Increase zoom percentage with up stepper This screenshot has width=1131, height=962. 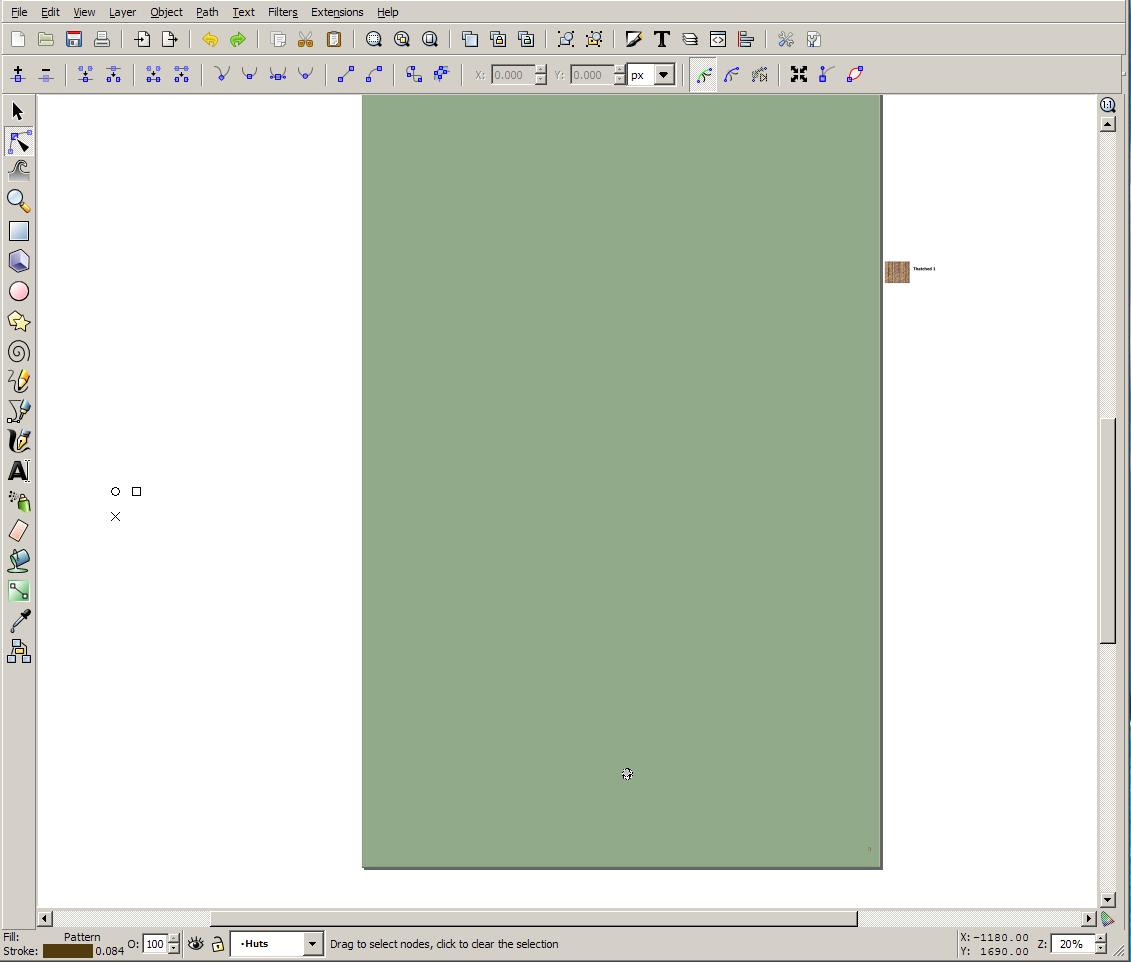1101,939
